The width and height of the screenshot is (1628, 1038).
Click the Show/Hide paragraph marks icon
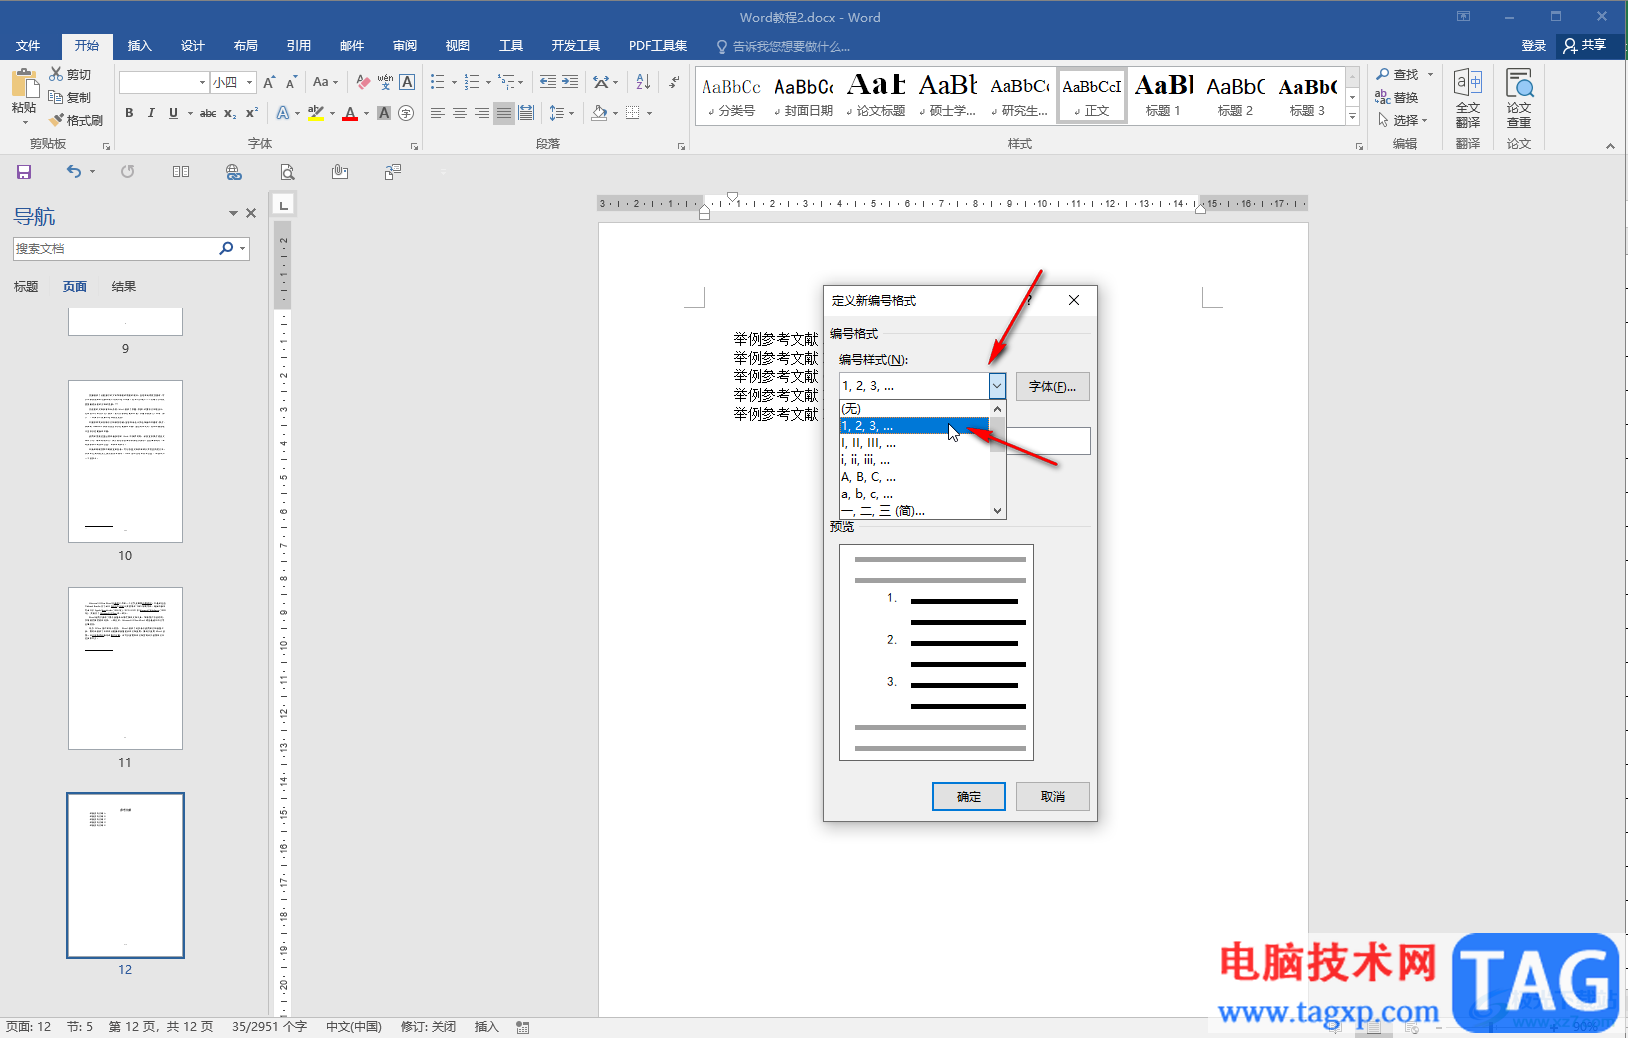[675, 82]
